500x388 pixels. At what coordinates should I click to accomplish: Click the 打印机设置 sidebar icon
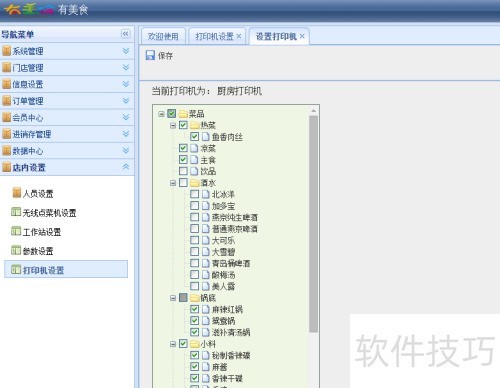pyautogui.click(x=16, y=269)
